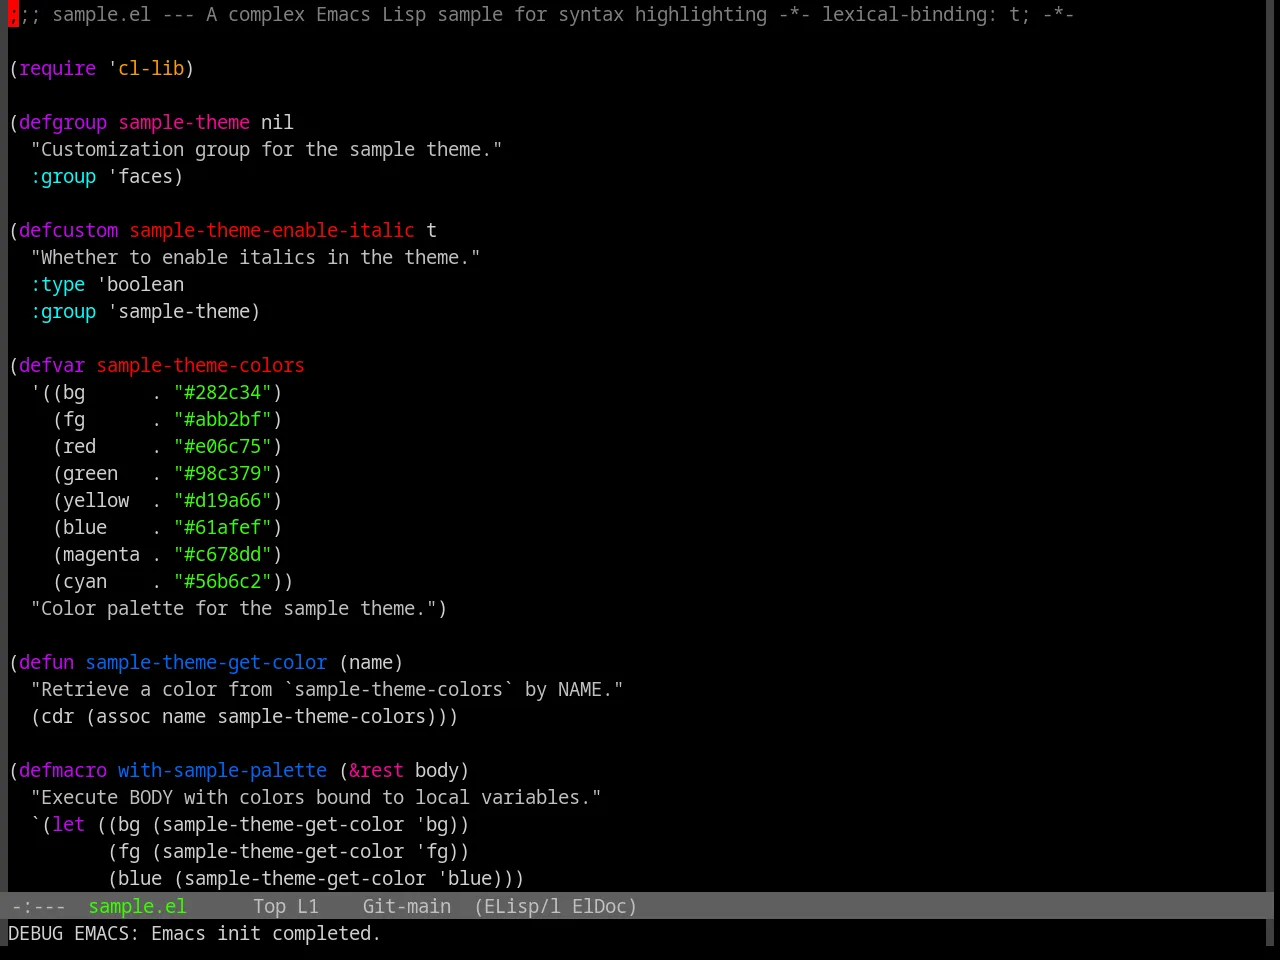Image resolution: width=1280 pixels, height=960 pixels.
Task: Click the "#56b6c2" color string
Action: (223, 581)
